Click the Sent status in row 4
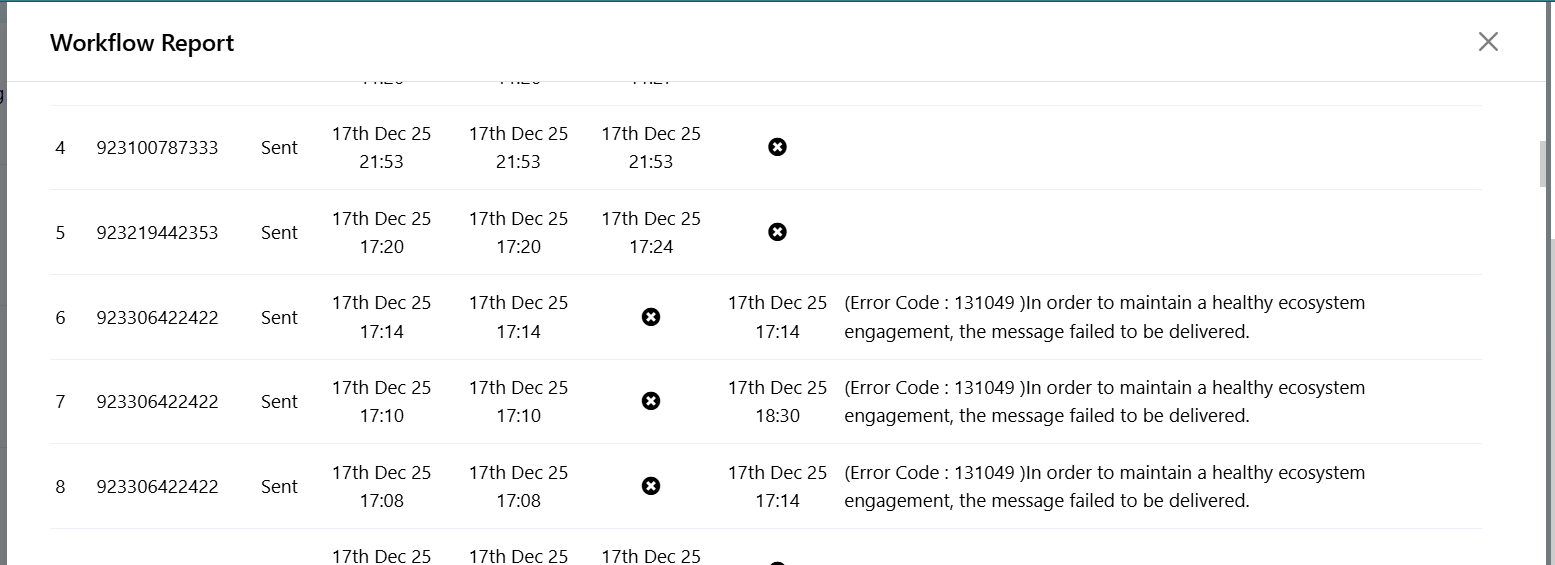This screenshot has height=565, width=1555. pyautogui.click(x=279, y=148)
